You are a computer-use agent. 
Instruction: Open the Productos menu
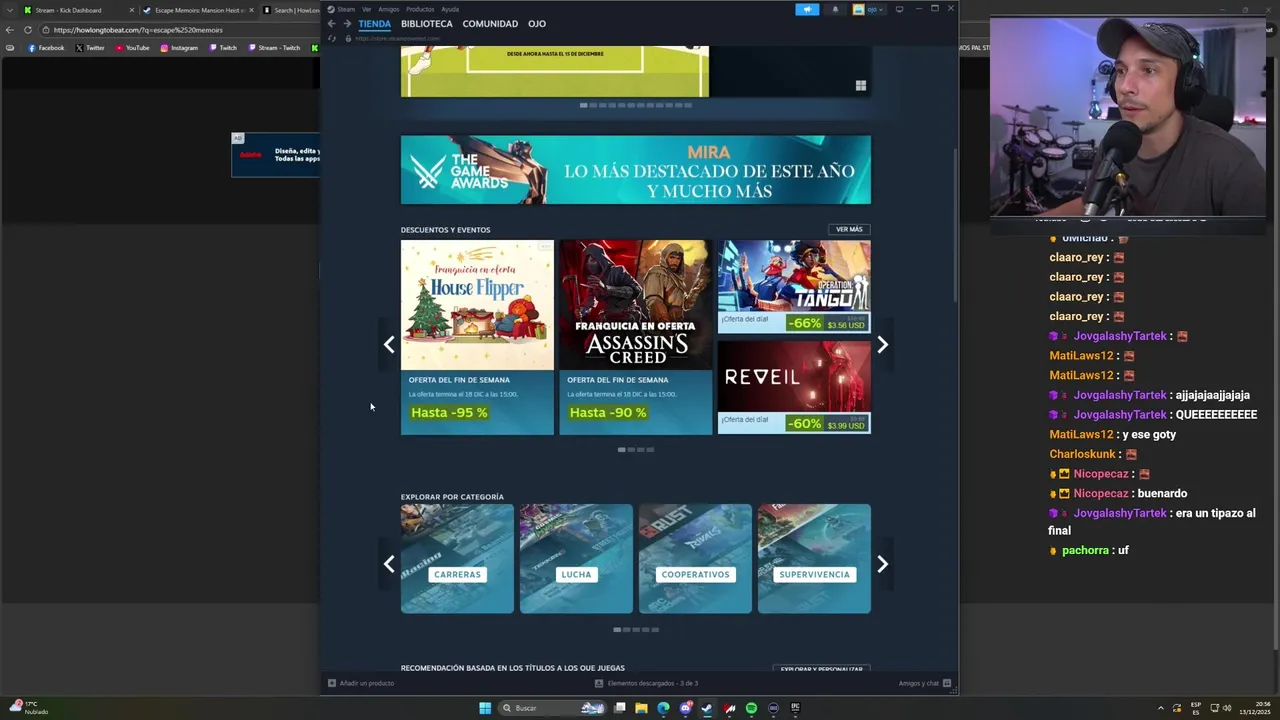pos(420,9)
